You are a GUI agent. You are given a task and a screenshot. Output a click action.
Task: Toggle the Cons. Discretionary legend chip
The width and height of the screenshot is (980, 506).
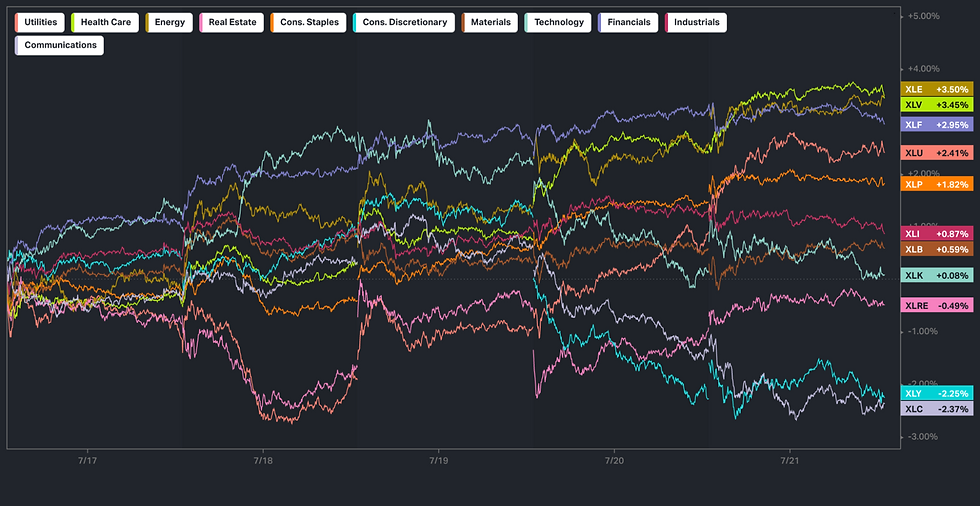coord(403,22)
